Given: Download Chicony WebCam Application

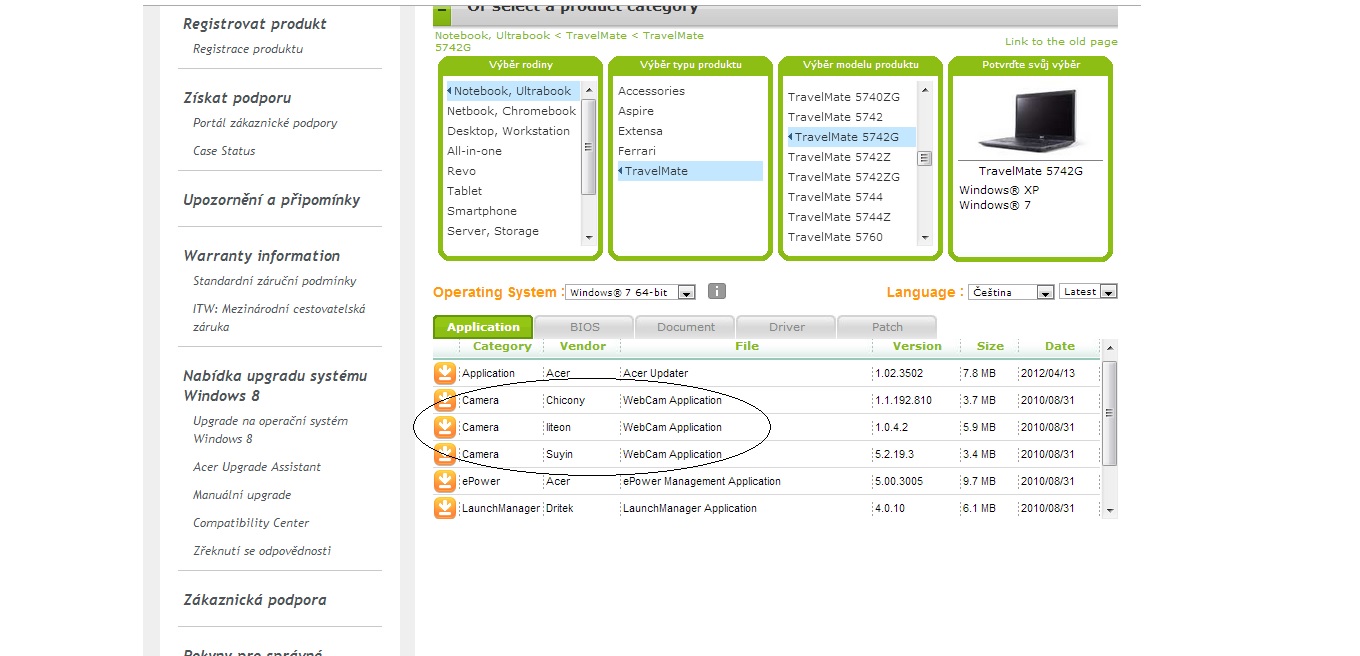Looking at the screenshot, I should pos(444,400).
